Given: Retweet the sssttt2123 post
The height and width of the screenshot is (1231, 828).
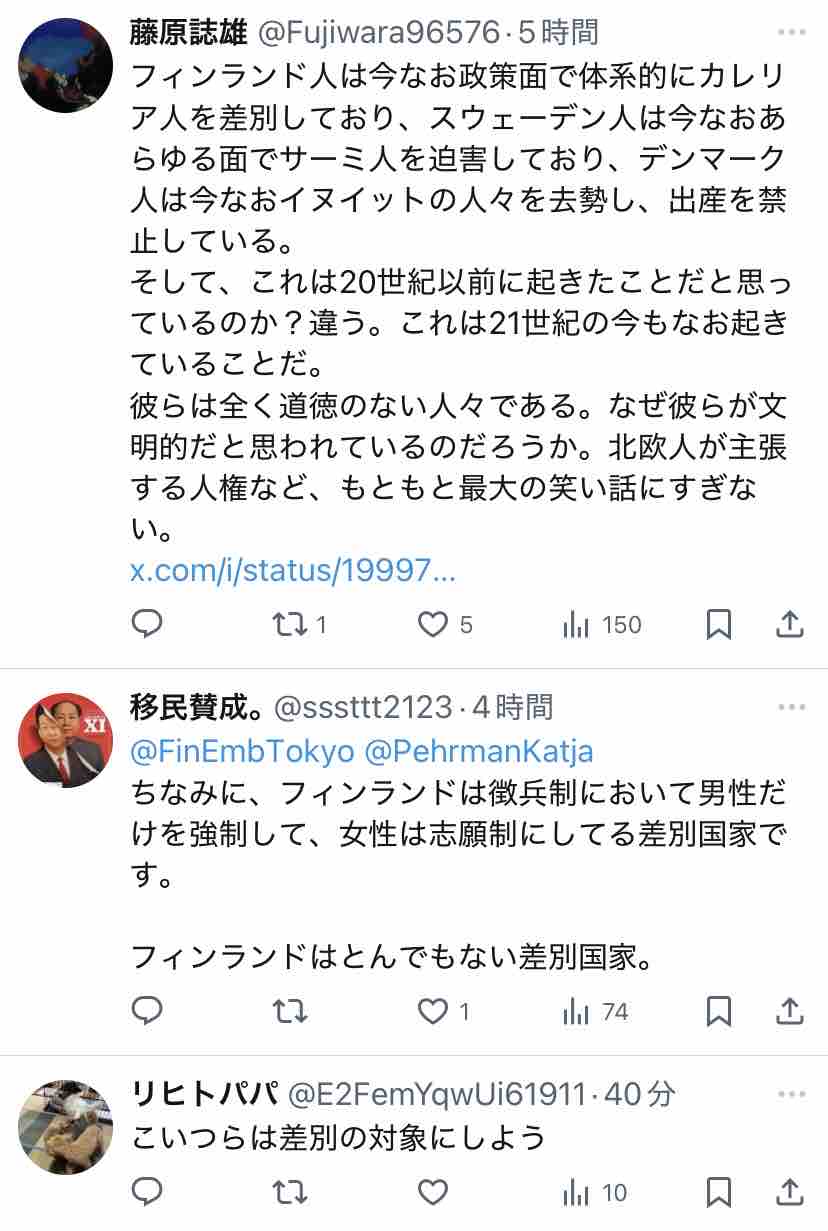Looking at the screenshot, I should click(x=290, y=1012).
